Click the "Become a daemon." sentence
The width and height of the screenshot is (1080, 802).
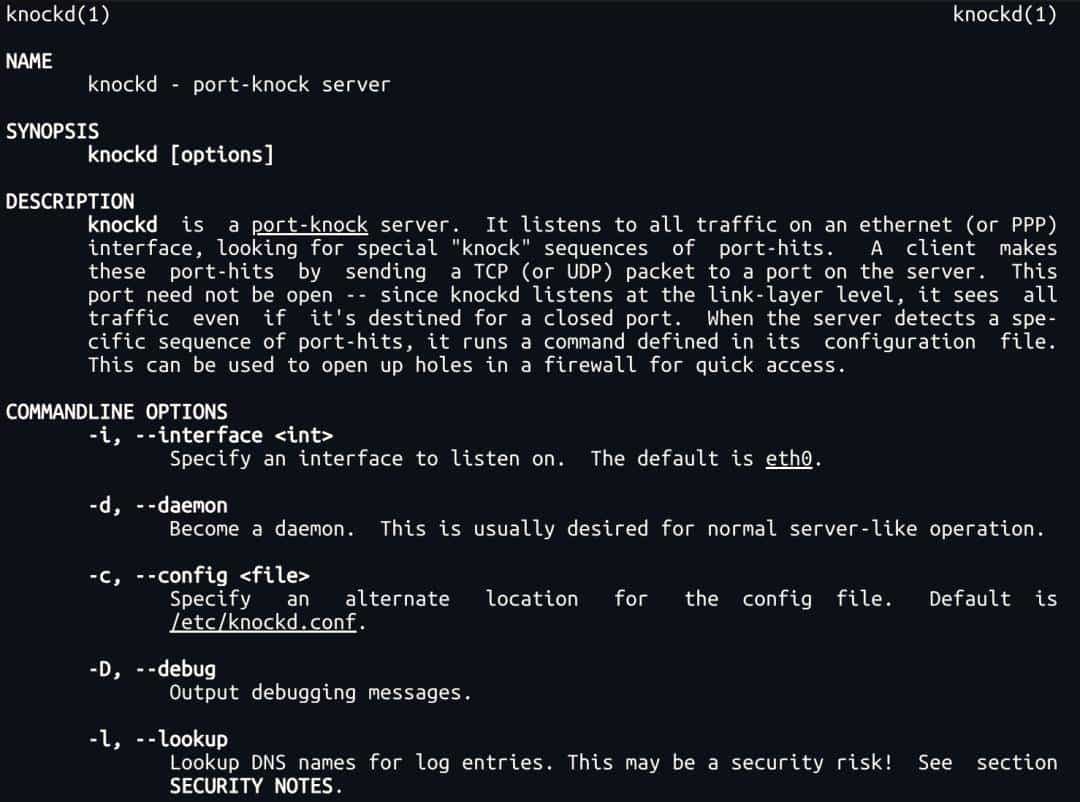(x=262, y=529)
